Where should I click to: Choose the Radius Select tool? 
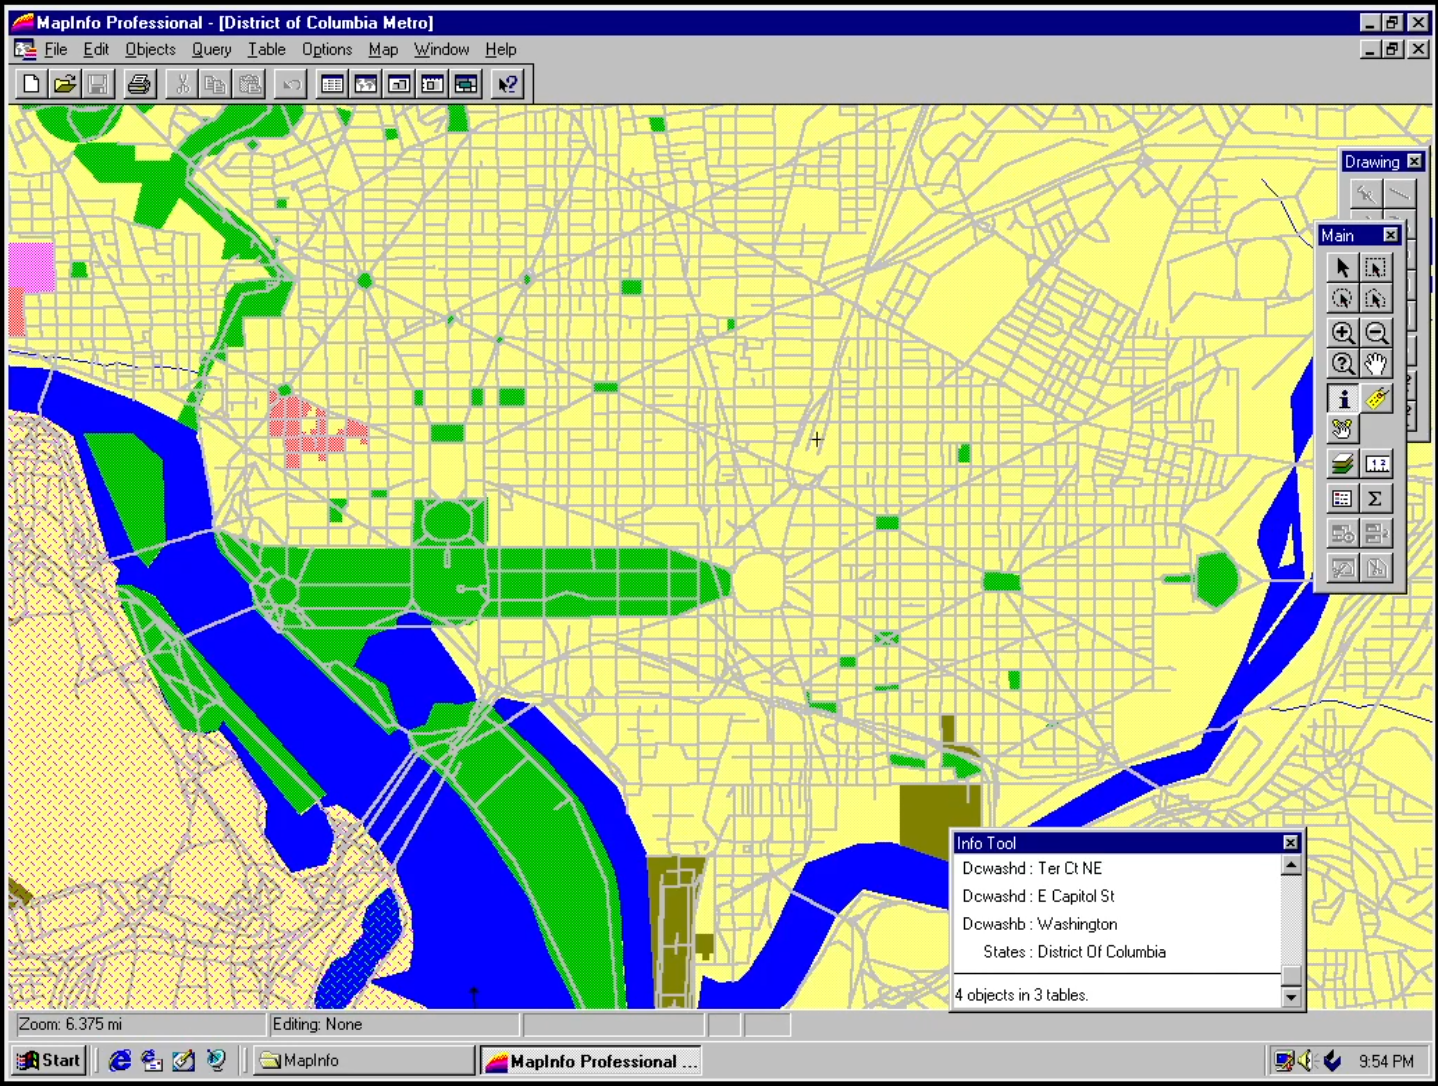[x=1342, y=299]
